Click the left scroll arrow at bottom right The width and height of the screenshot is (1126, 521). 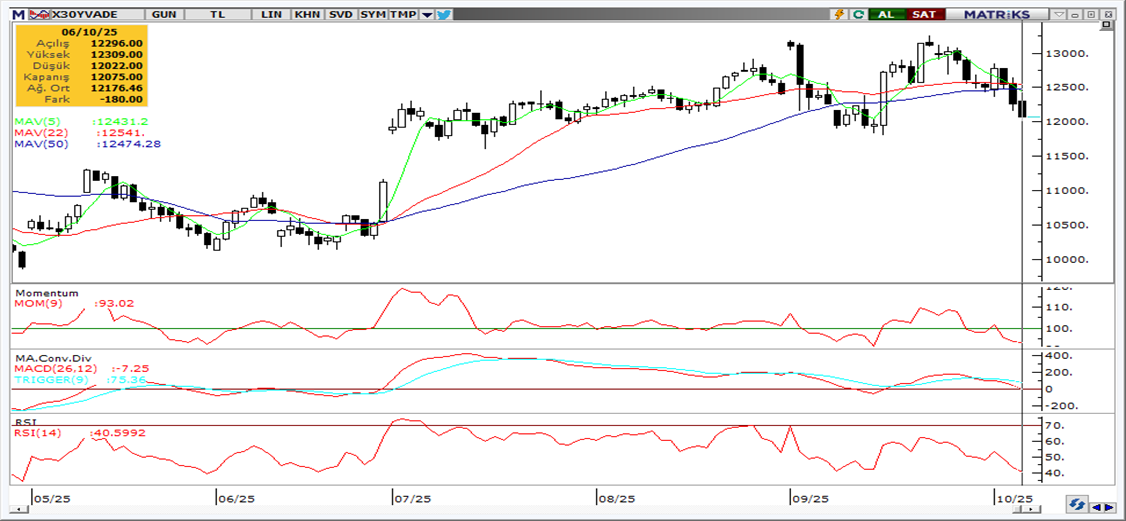(1096, 506)
